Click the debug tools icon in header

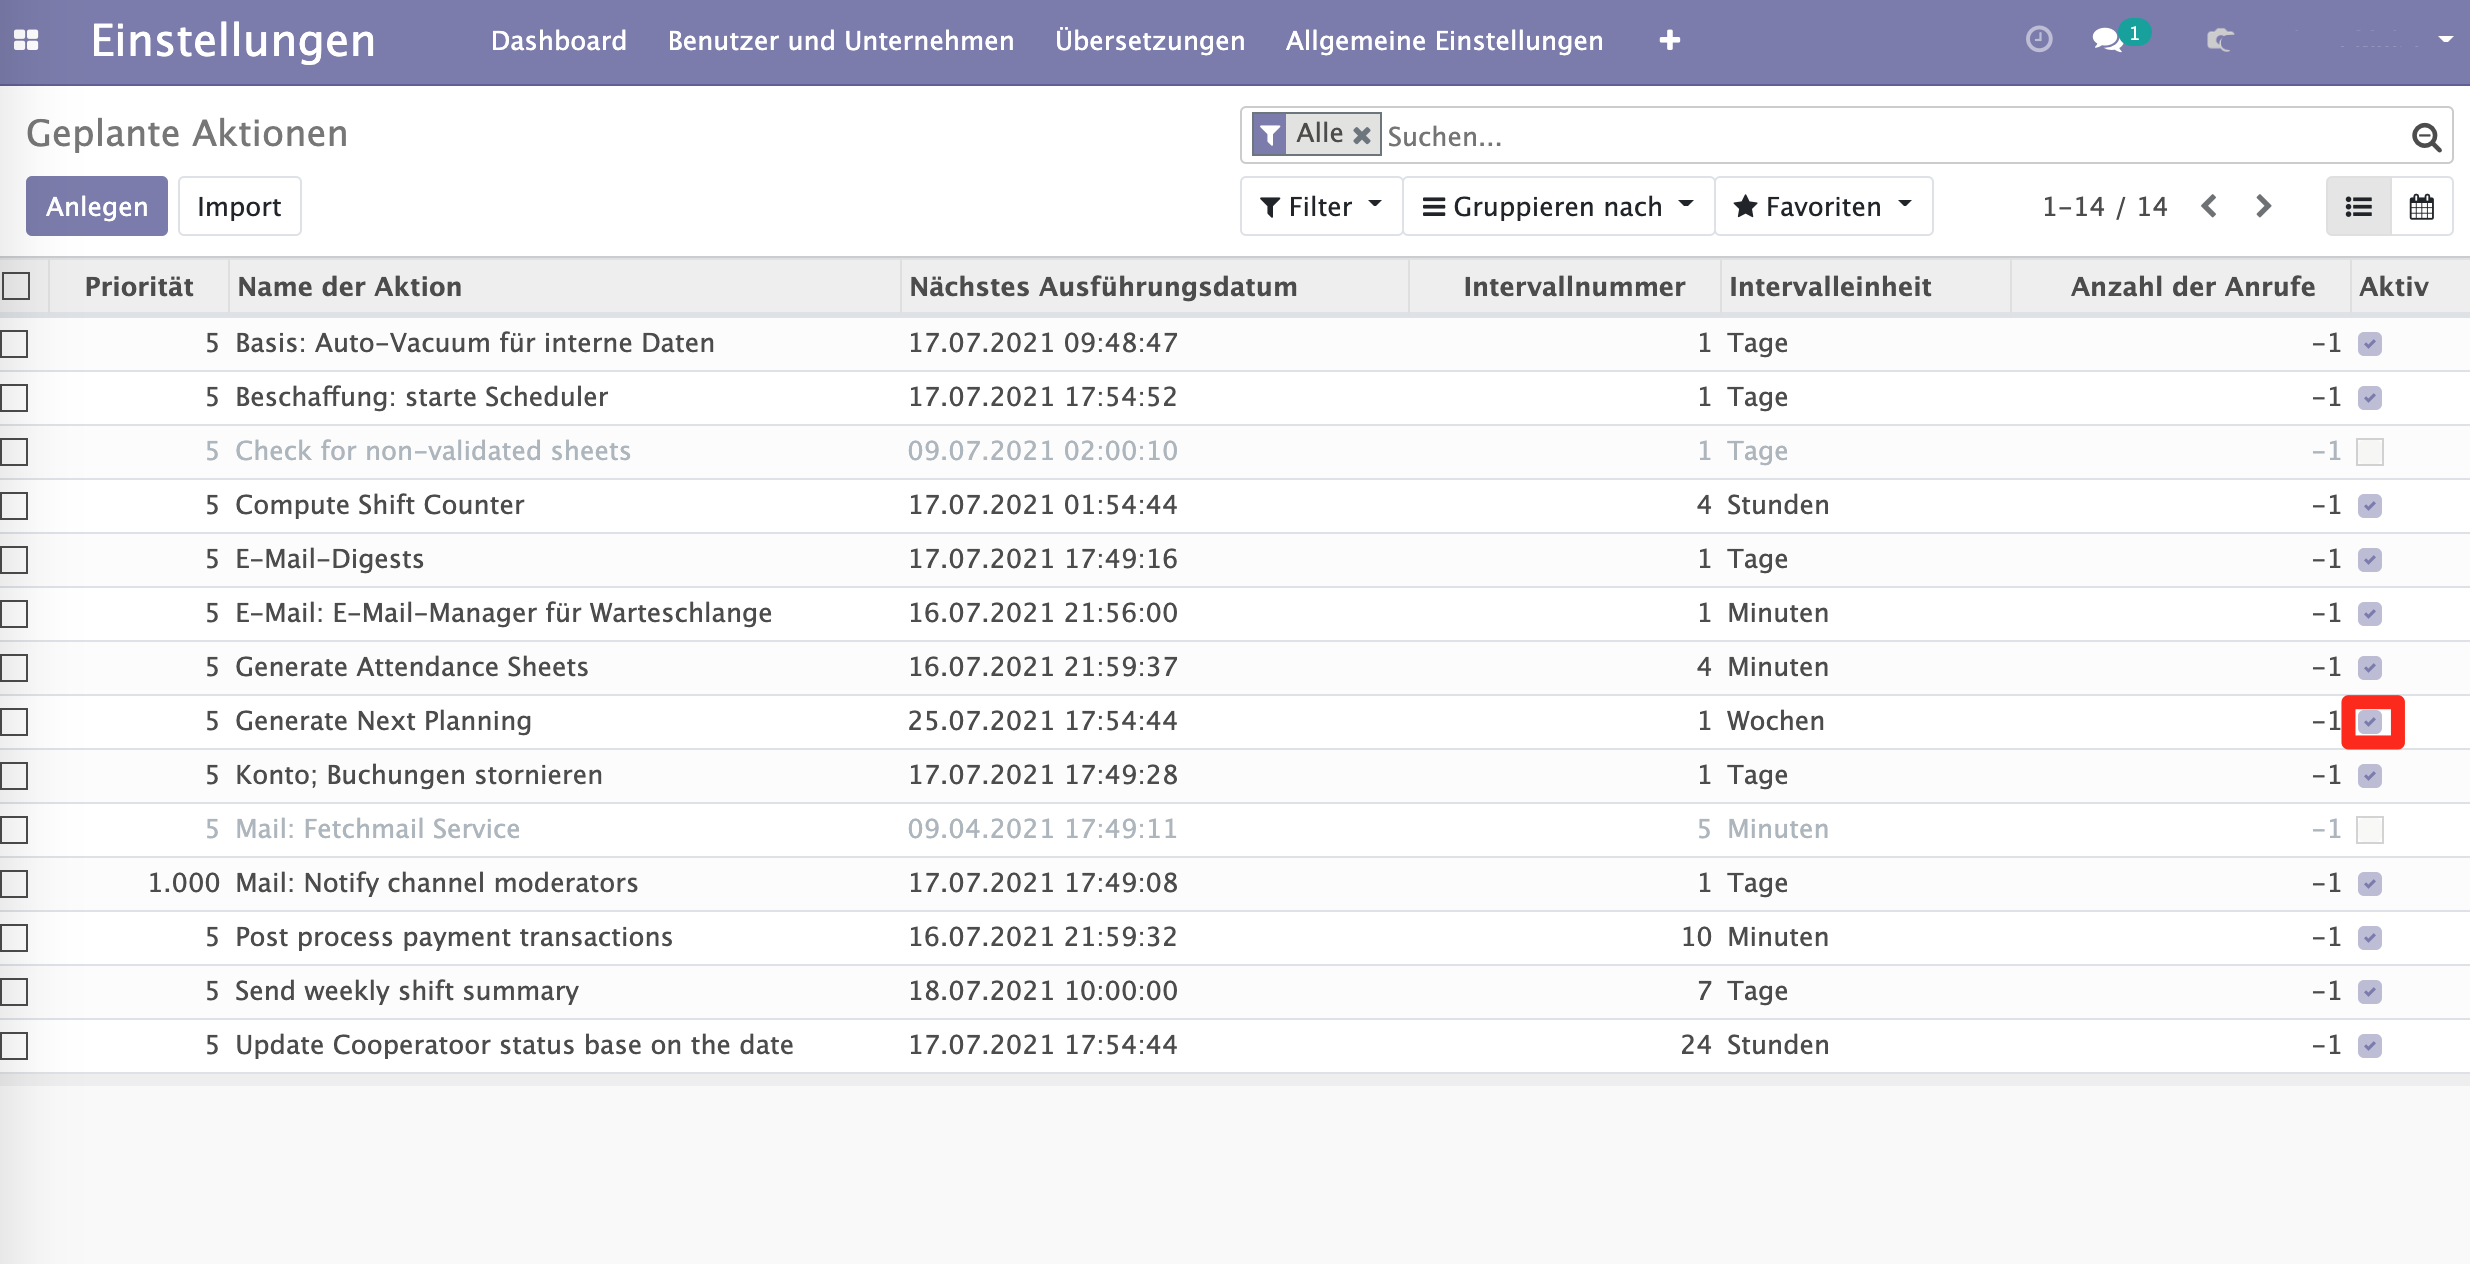pyautogui.click(x=2220, y=40)
